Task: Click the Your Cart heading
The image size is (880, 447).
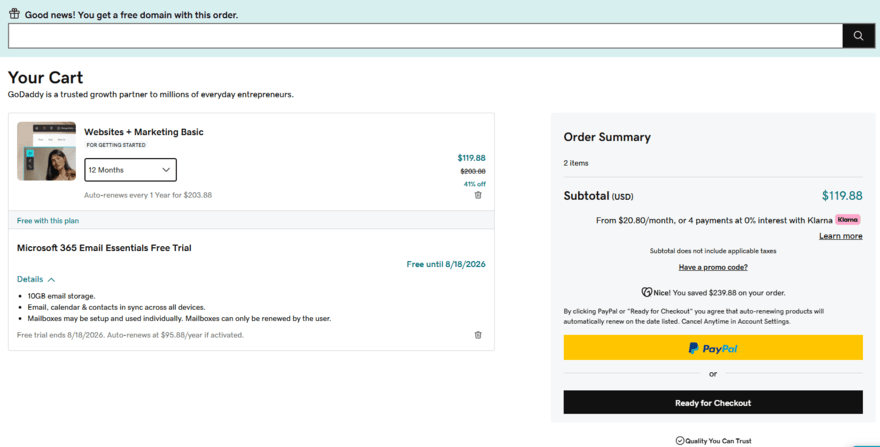Action: pos(45,77)
